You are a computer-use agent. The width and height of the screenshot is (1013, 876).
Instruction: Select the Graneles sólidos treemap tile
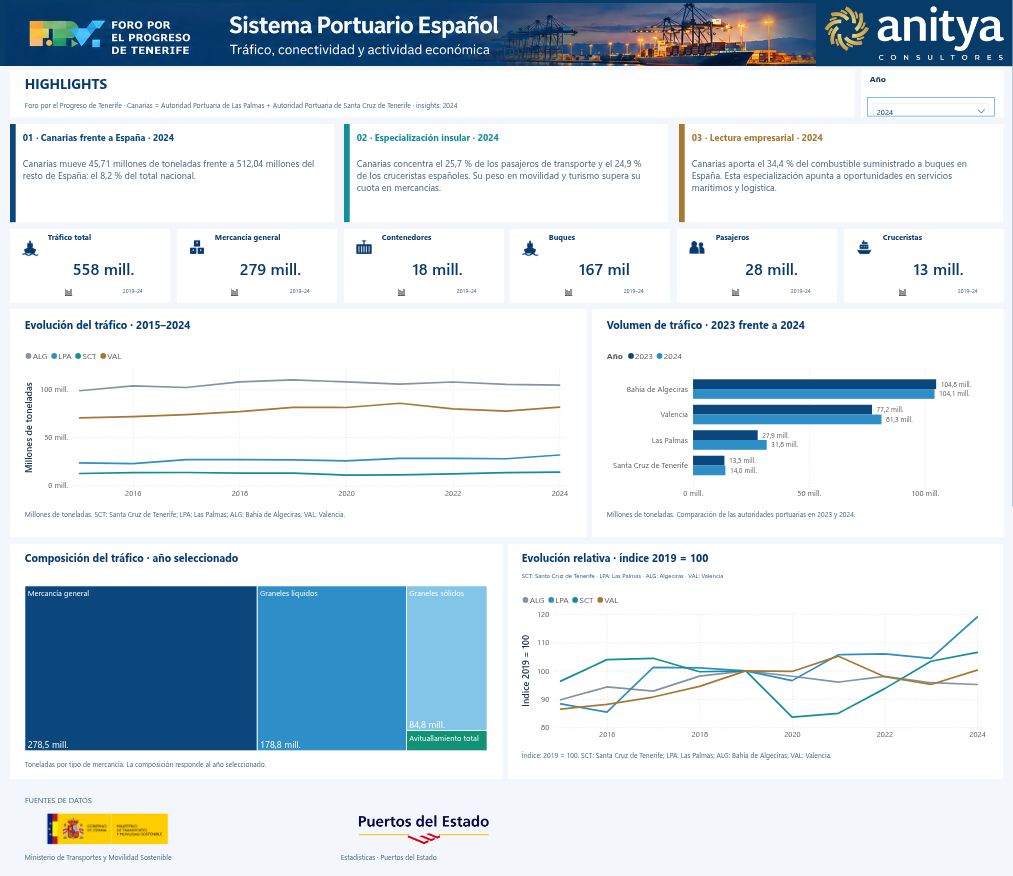tap(447, 658)
